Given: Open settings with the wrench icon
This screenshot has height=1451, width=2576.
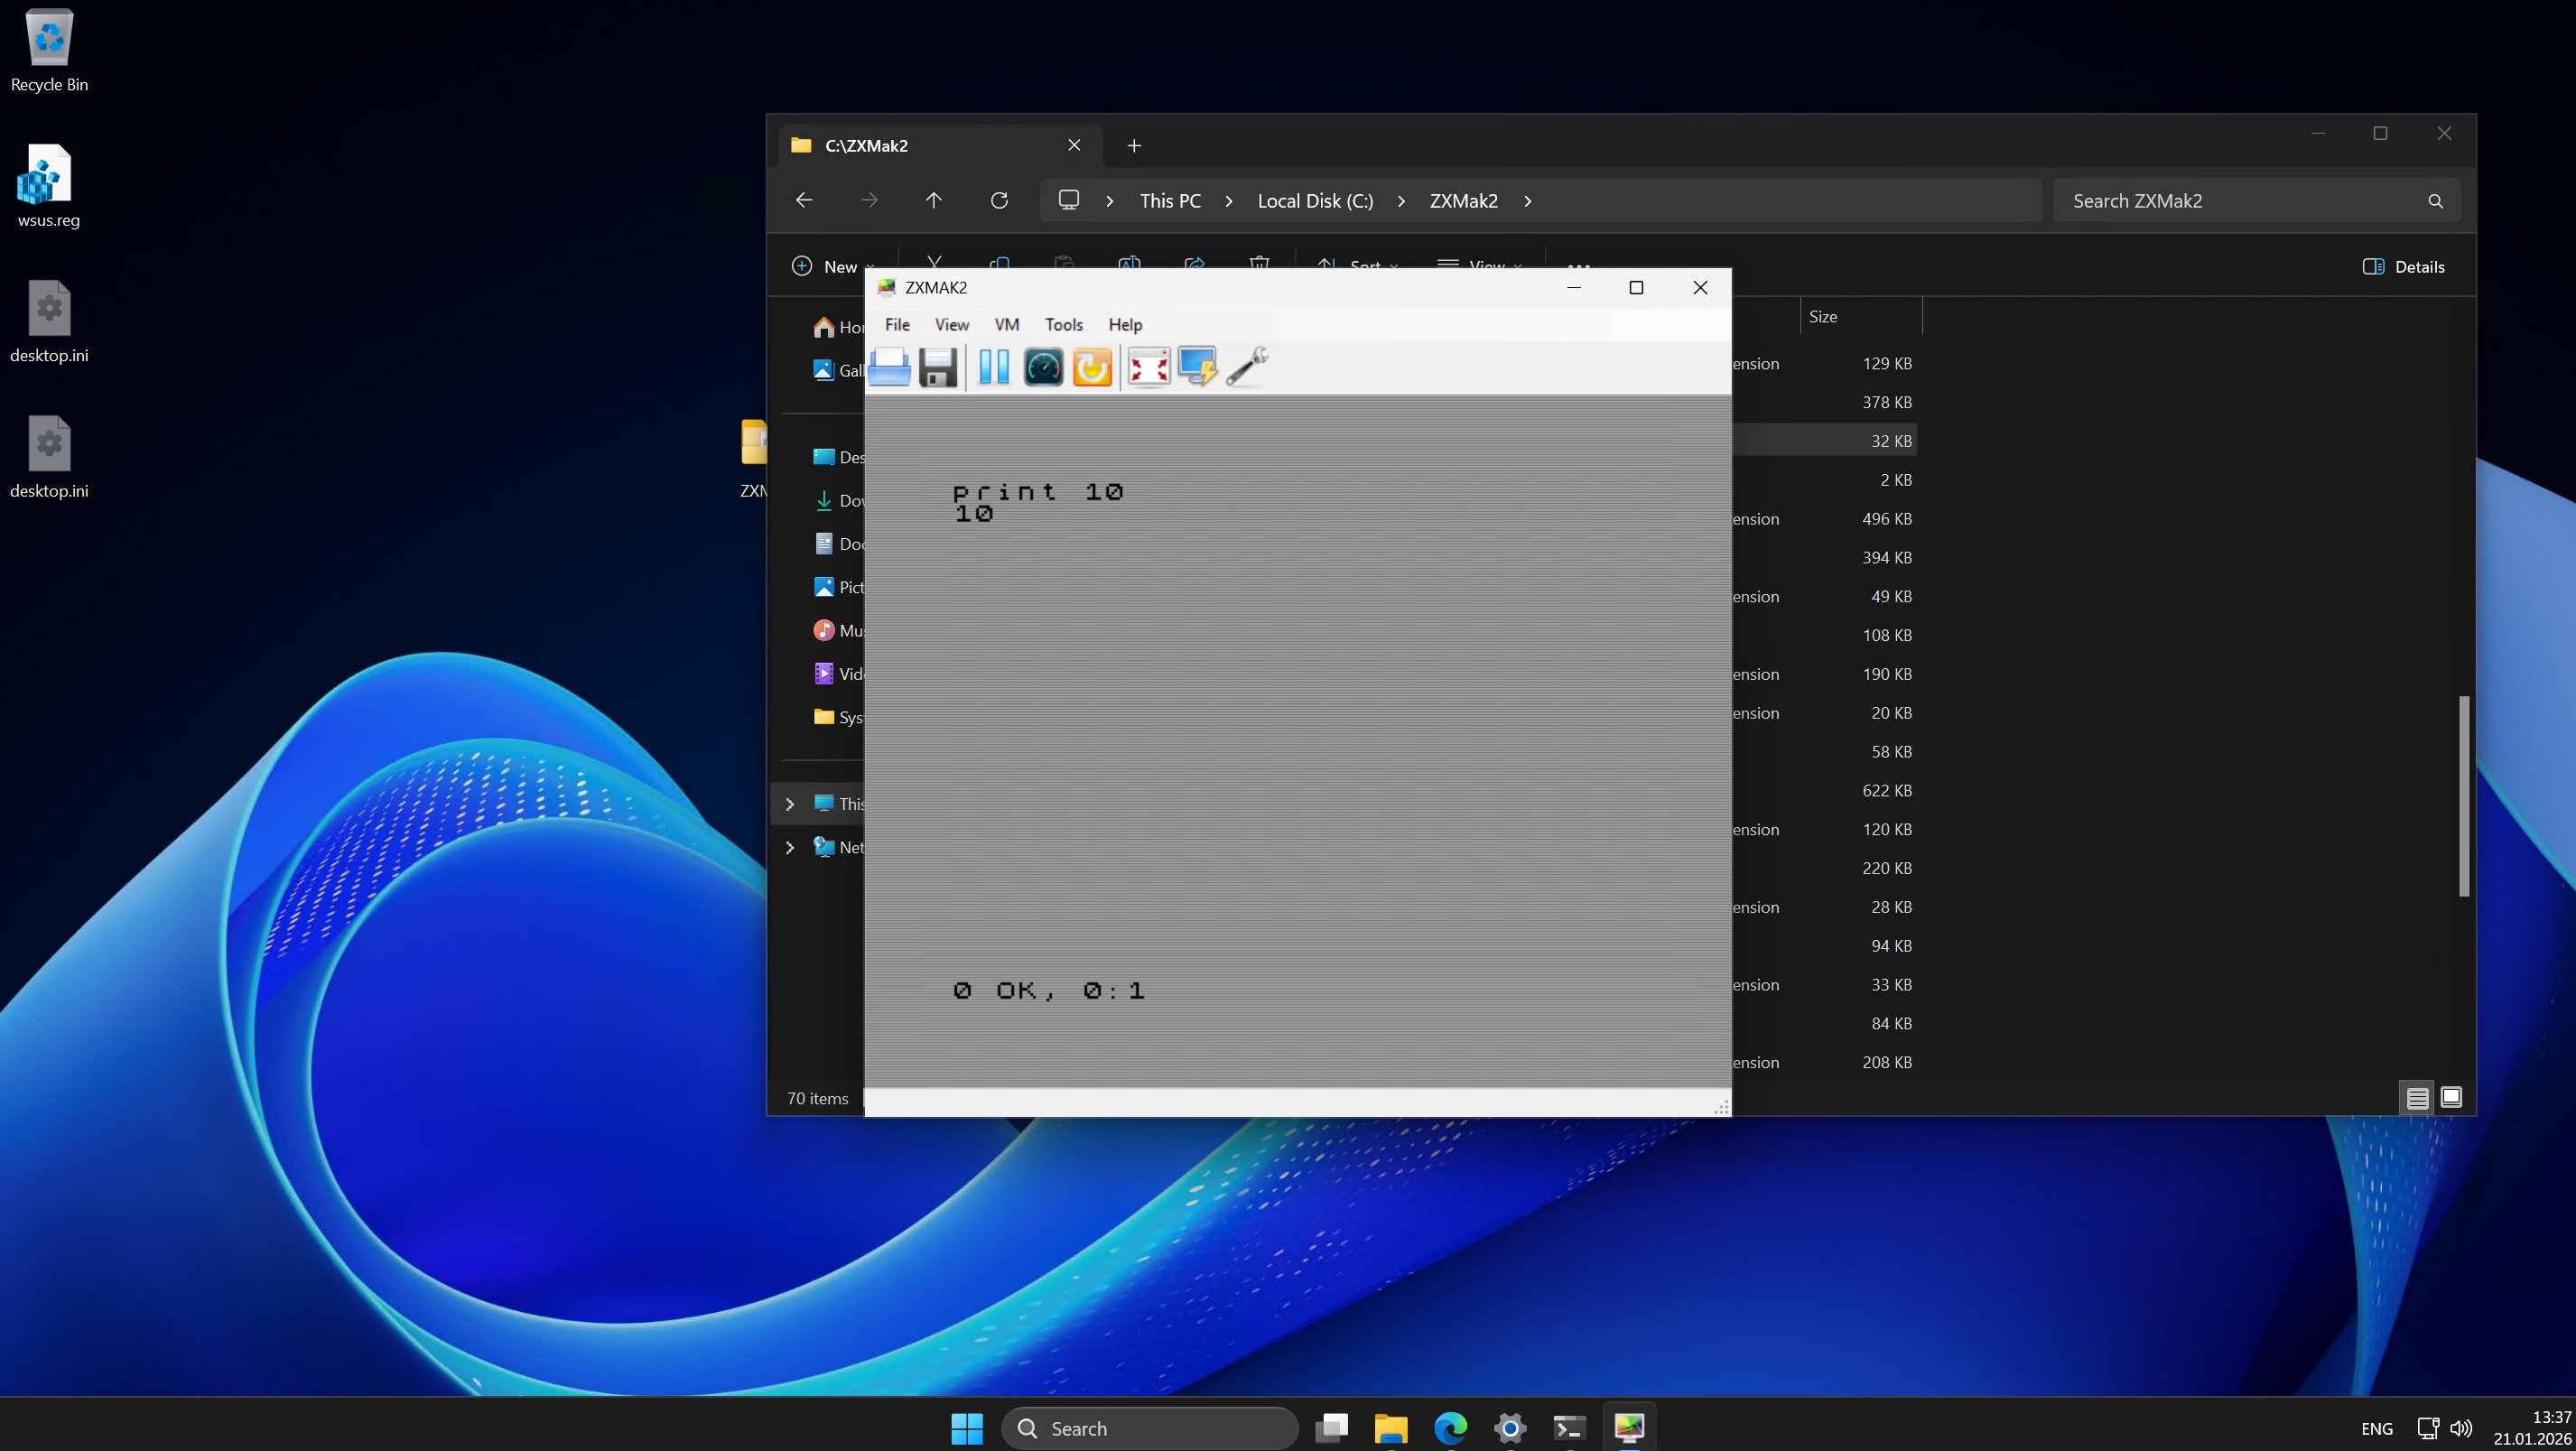Looking at the screenshot, I should [1247, 367].
